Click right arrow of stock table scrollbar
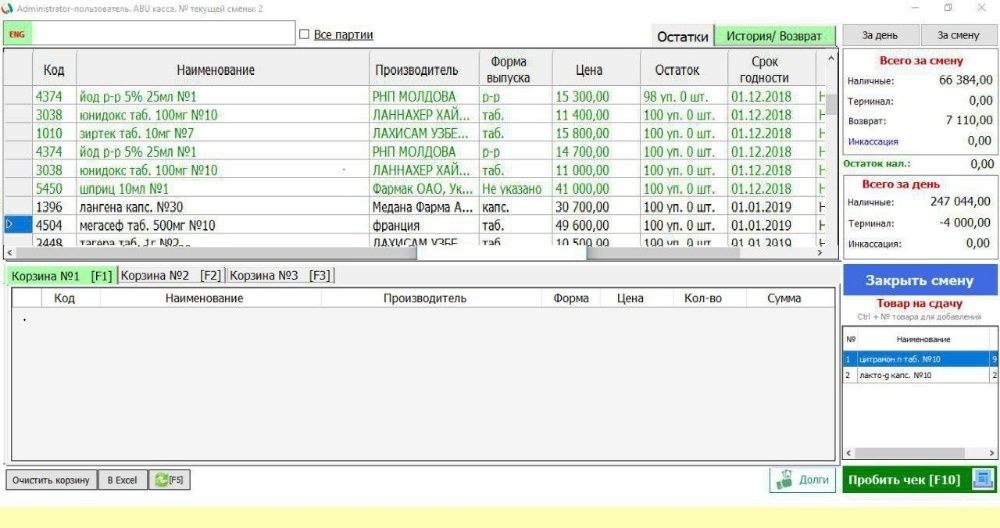This screenshot has width=1000, height=528. [820, 253]
